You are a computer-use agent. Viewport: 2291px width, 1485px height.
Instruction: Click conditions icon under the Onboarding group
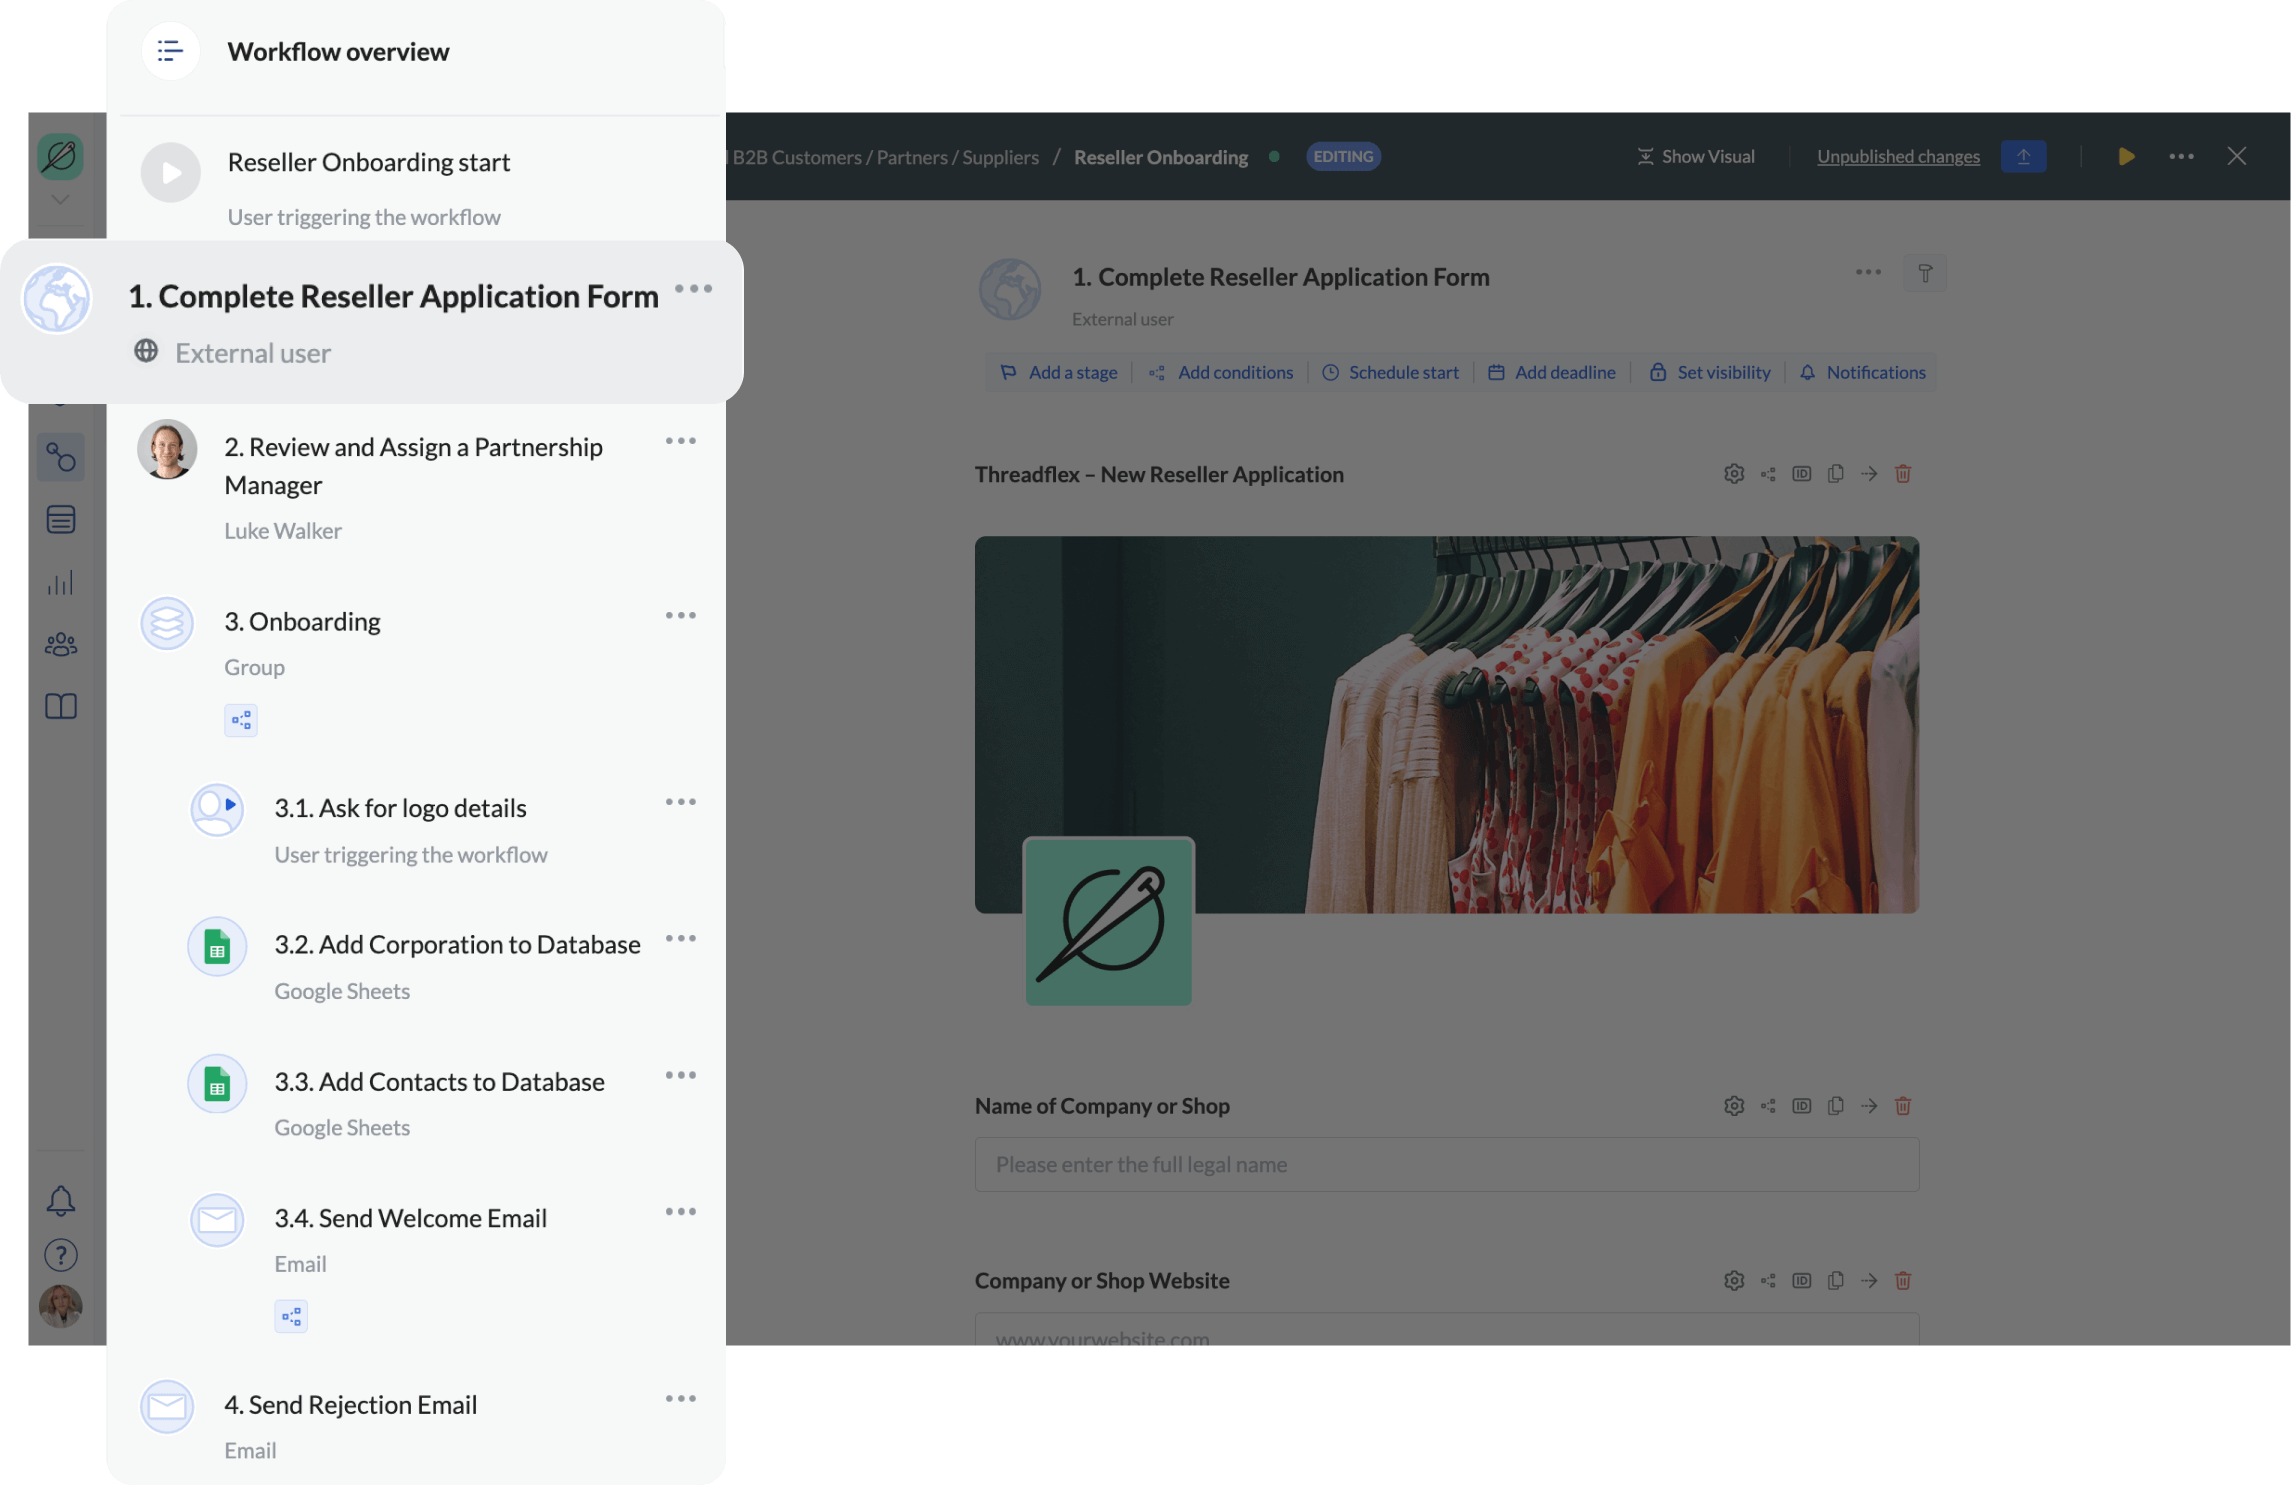(x=241, y=720)
